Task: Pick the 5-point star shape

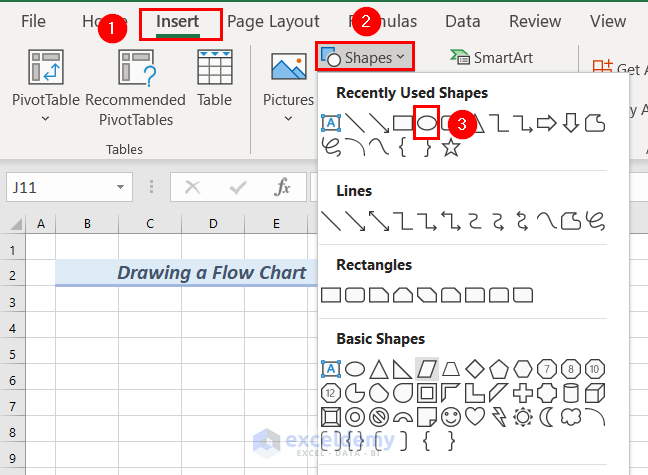Action: (x=451, y=148)
